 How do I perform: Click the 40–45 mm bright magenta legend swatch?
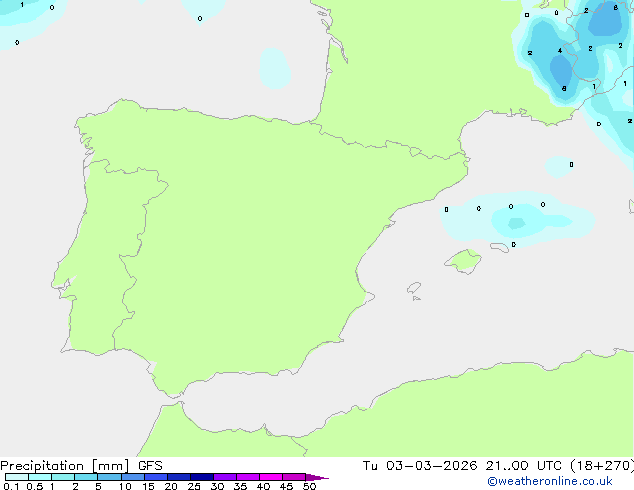[x=271, y=477]
